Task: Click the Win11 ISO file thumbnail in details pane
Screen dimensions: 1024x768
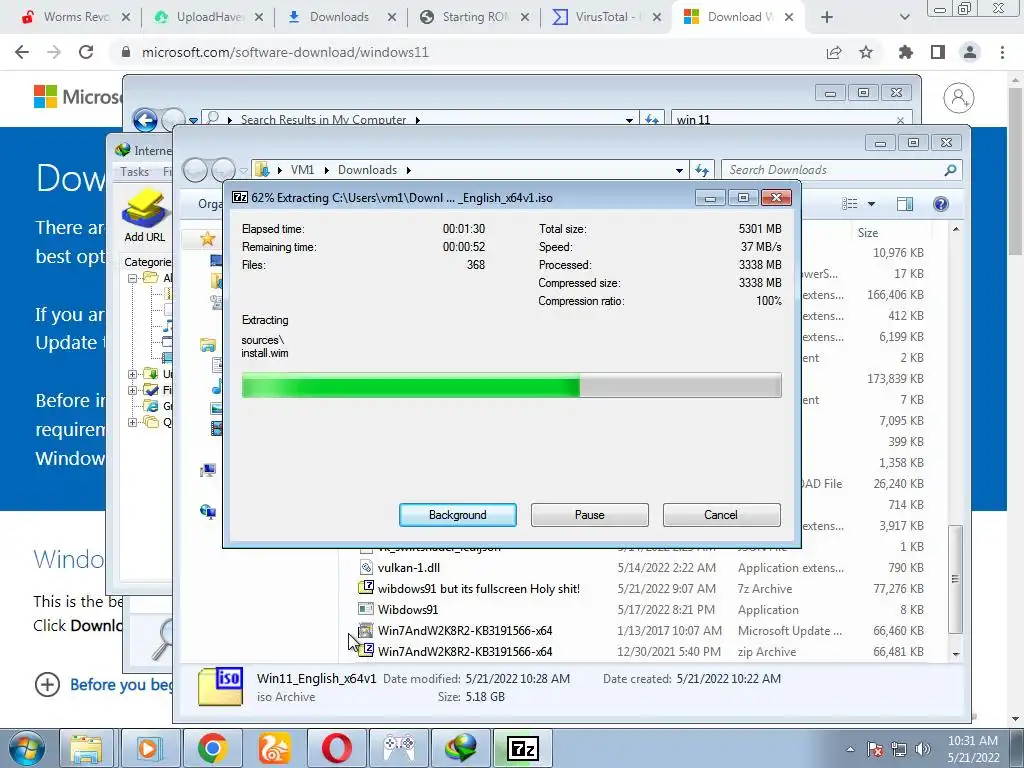Action: click(220, 687)
